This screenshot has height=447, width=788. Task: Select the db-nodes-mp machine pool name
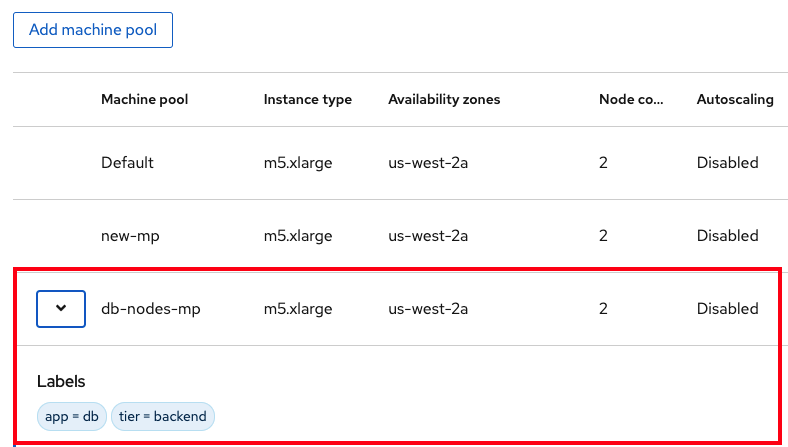(151, 309)
